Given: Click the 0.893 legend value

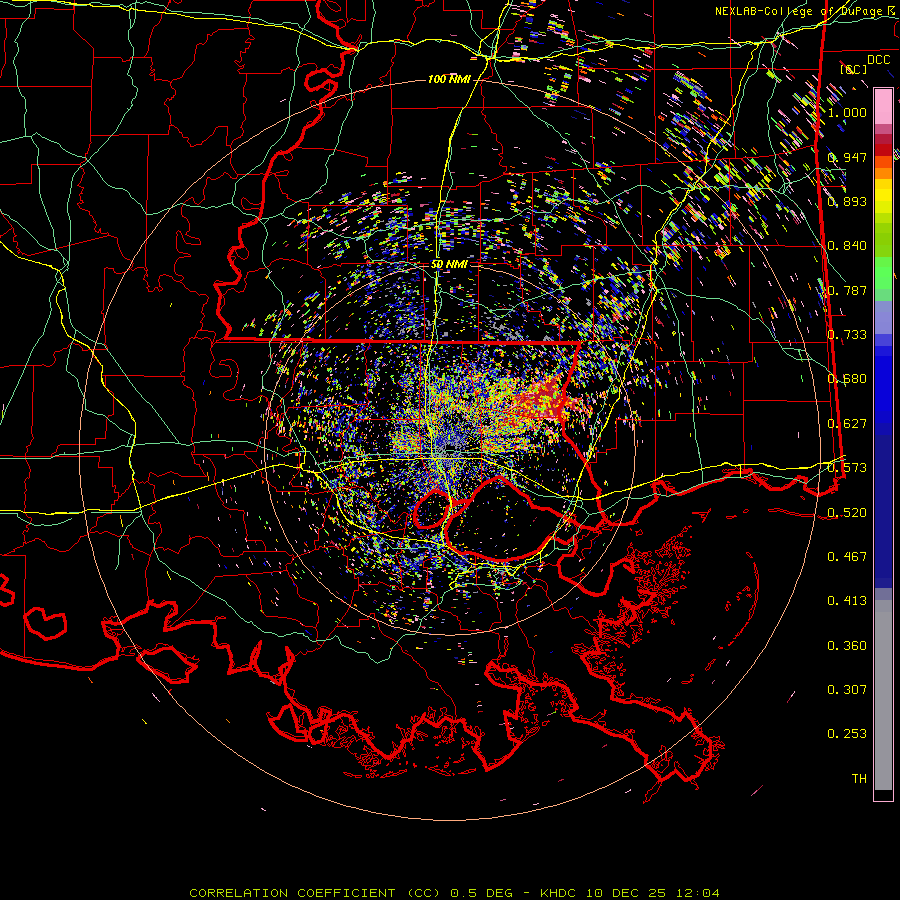Looking at the screenshot, I should point(847,201).
